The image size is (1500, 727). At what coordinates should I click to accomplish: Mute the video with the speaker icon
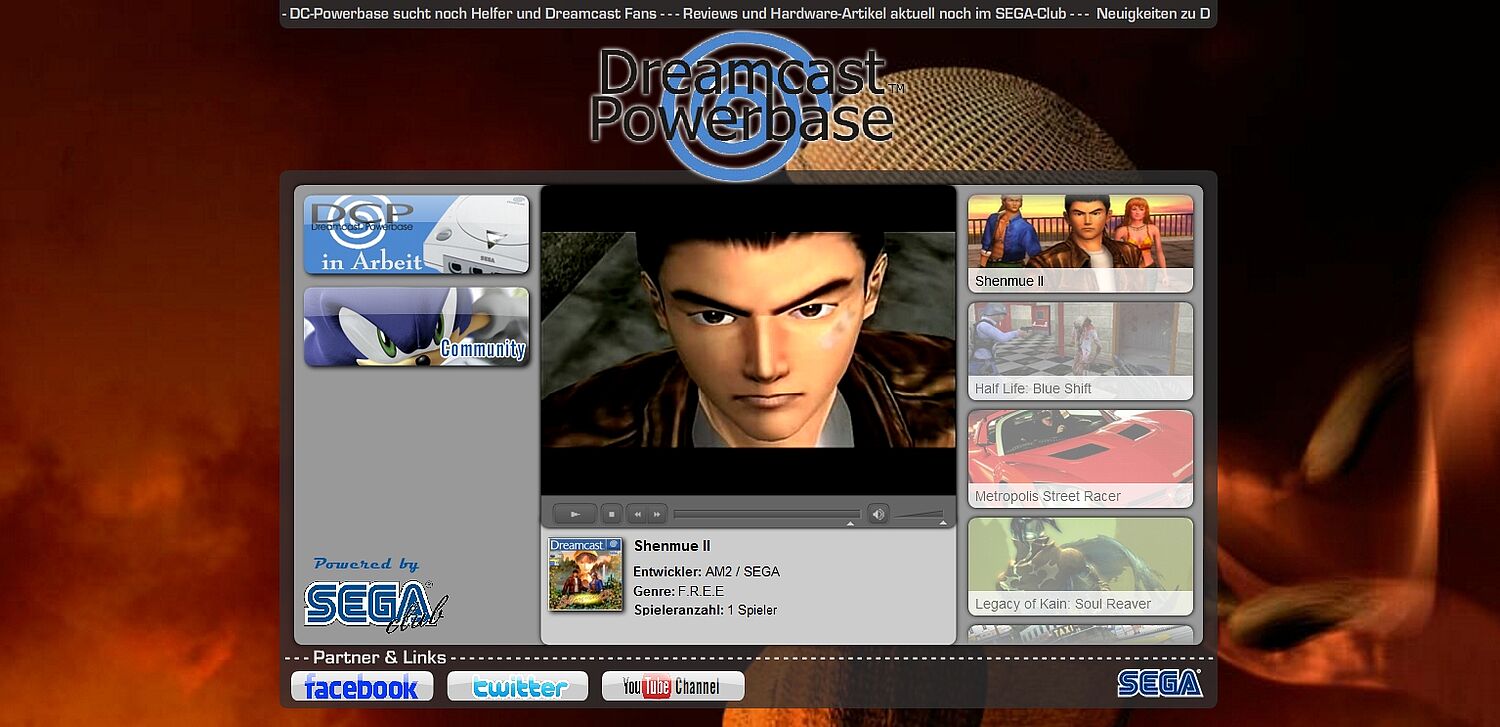coord(878,514)
